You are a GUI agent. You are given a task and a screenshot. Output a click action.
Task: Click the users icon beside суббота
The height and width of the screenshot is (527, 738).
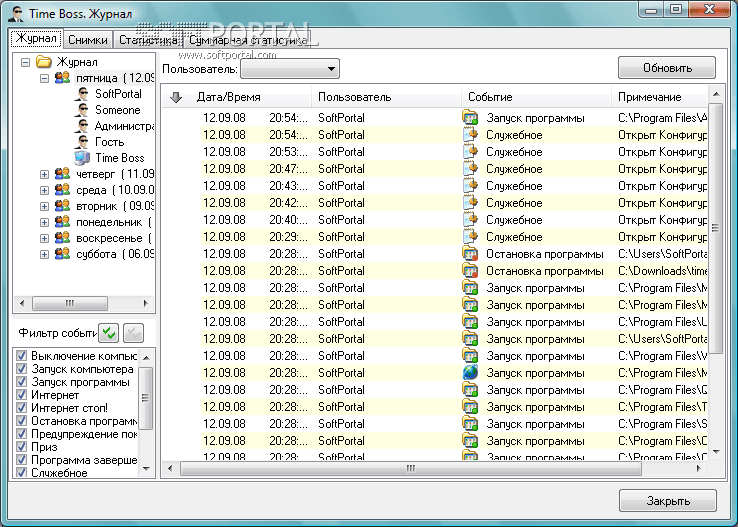coord(62,254)
